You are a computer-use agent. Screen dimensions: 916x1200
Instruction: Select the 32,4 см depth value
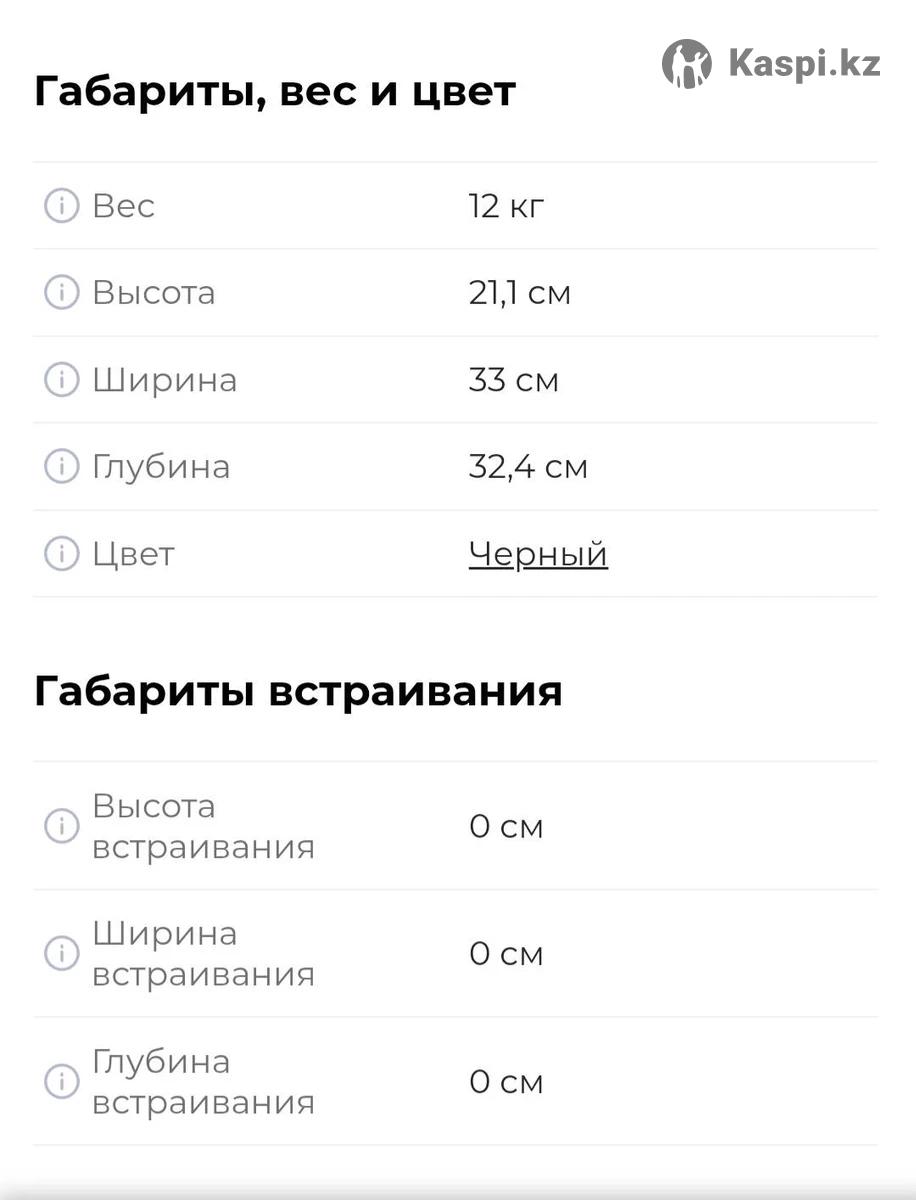pos(528,467)
